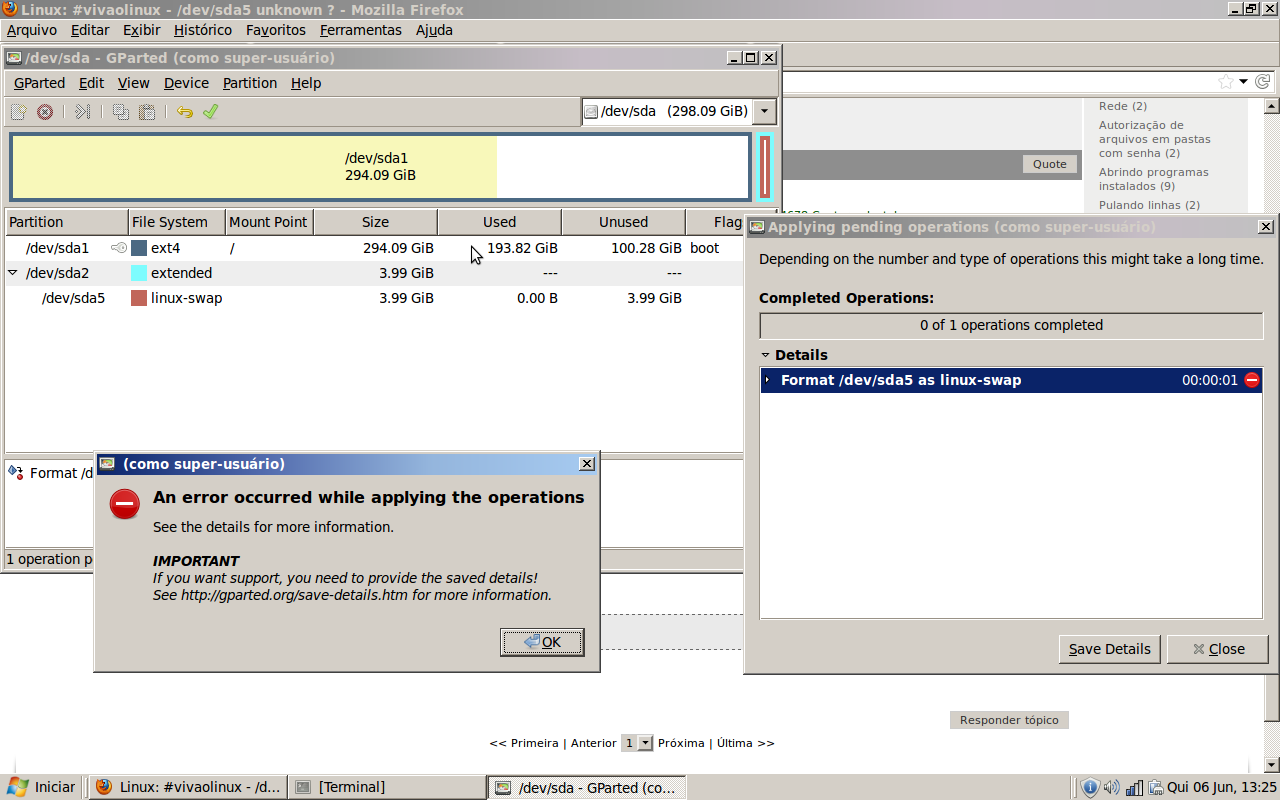Switch to the Firefox taskbar item

pyautogui.click(x=188, y=787)
